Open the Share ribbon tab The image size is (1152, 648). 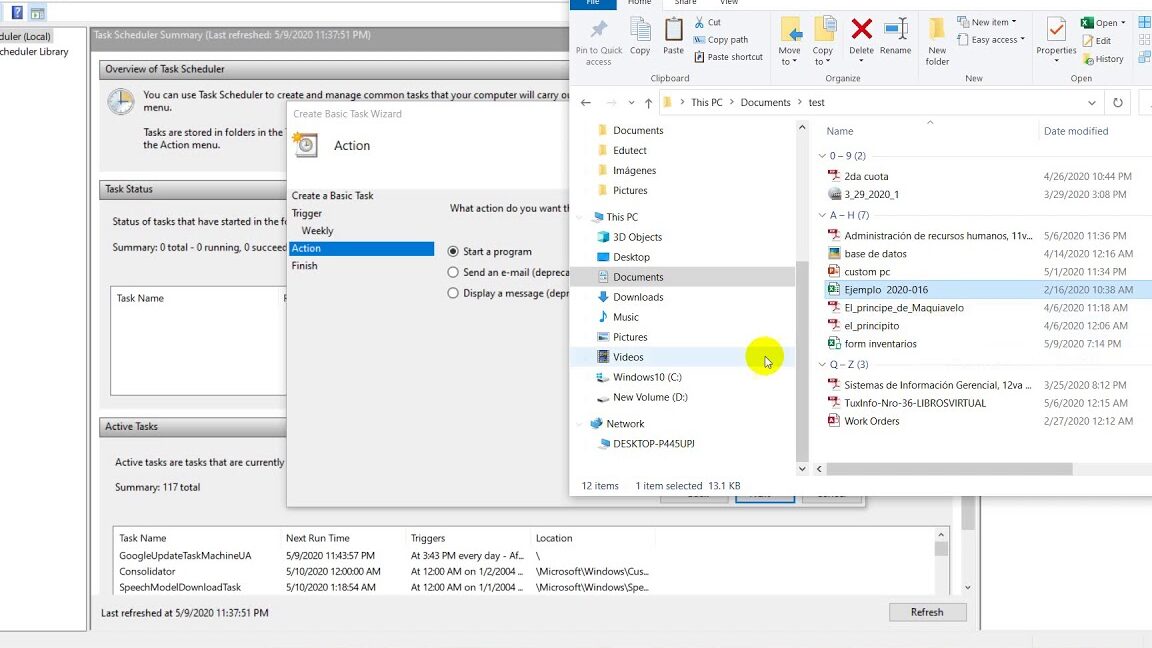pos(686,3)
